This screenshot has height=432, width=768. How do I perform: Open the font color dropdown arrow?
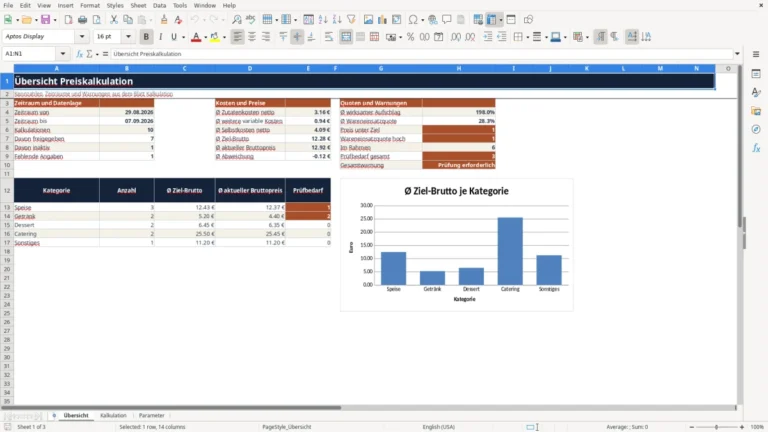[205, 37]
